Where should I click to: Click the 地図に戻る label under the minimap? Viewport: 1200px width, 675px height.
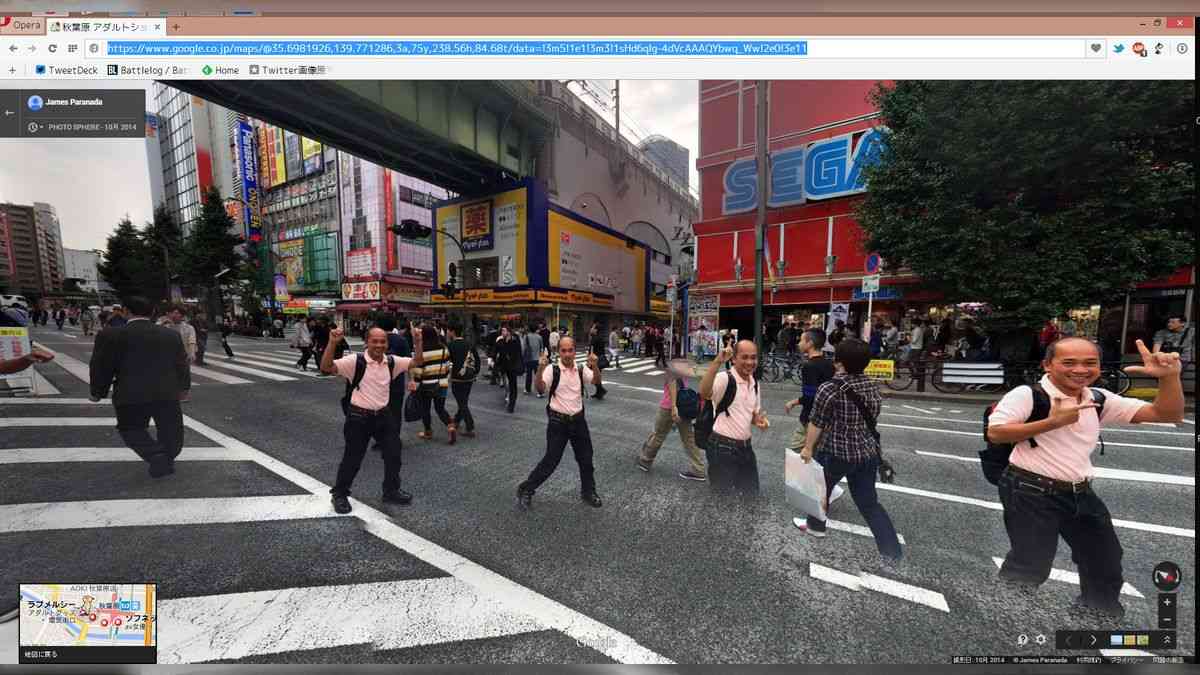tap(41, 654)
